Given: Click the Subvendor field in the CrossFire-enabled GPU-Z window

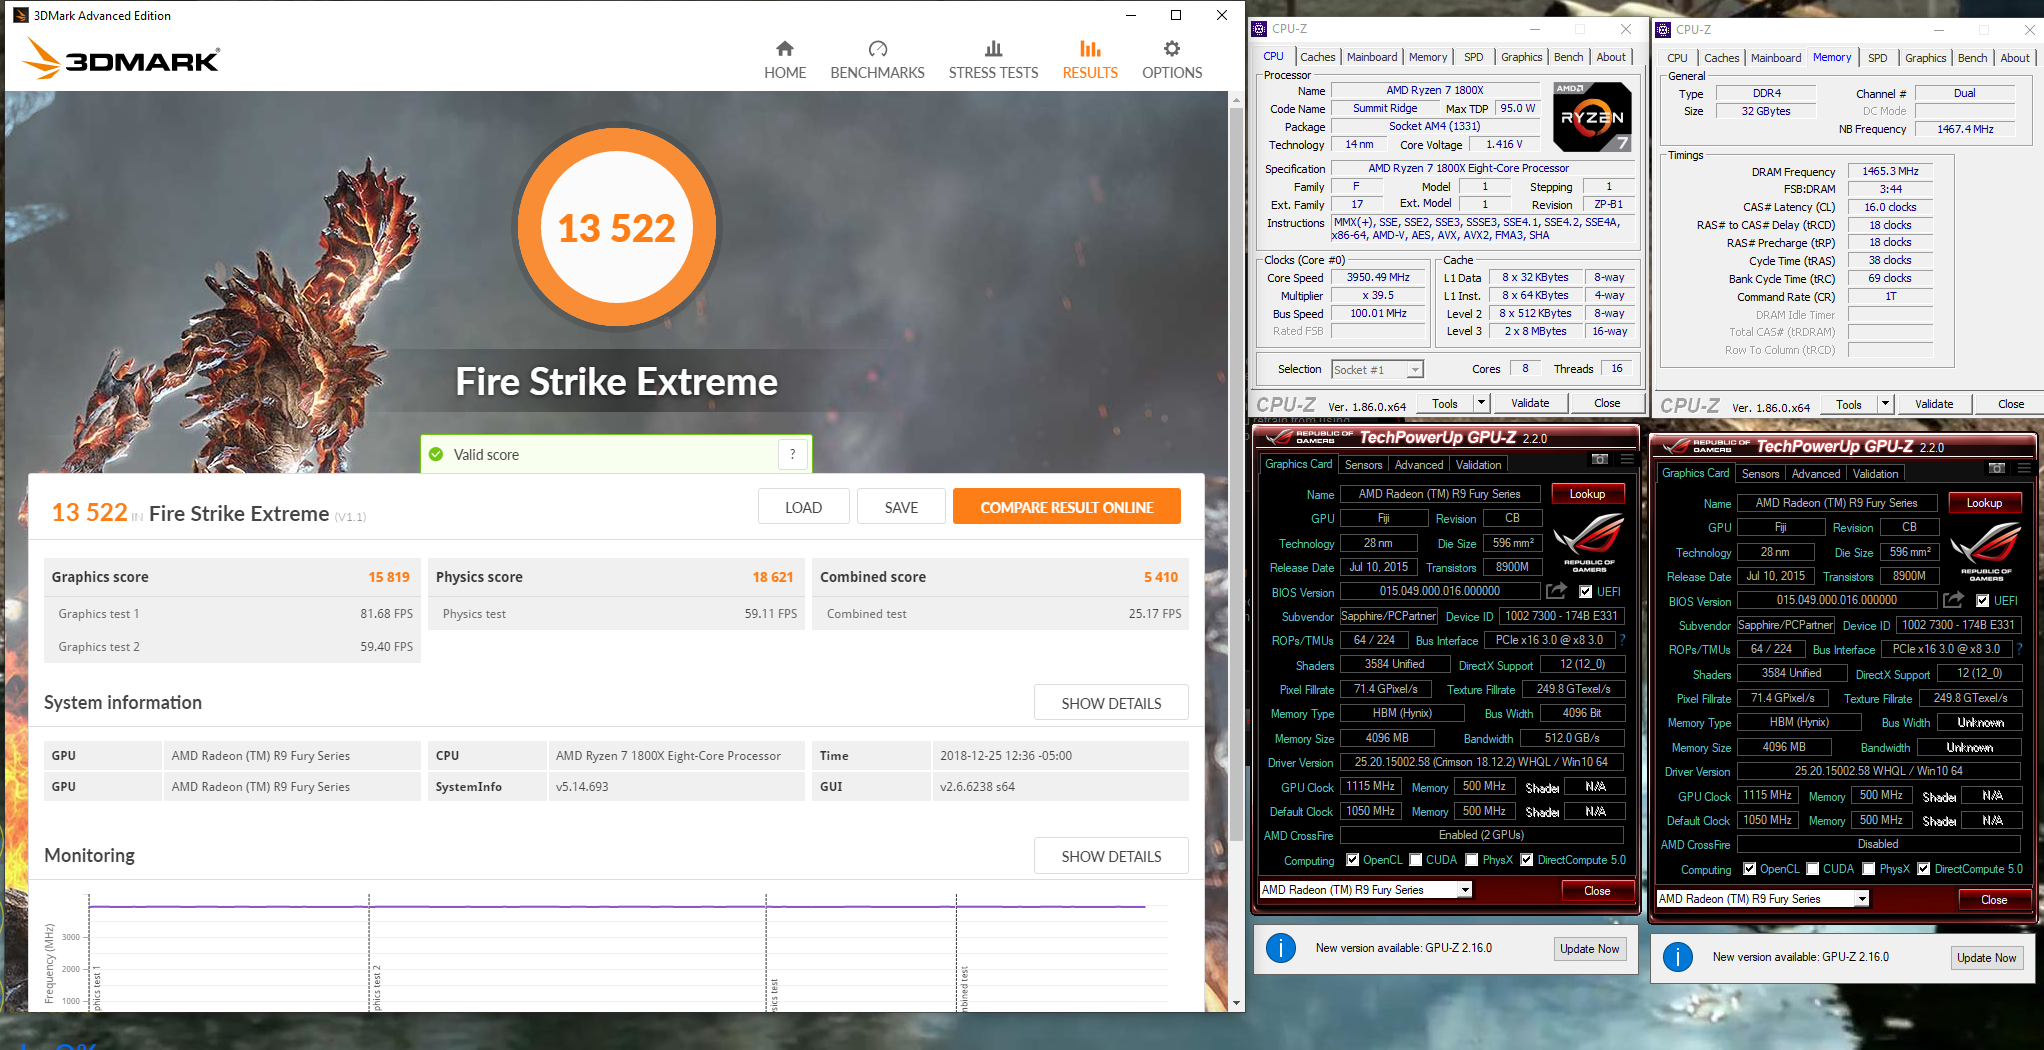Looking at the screenshot, I should coord(1388,616).
